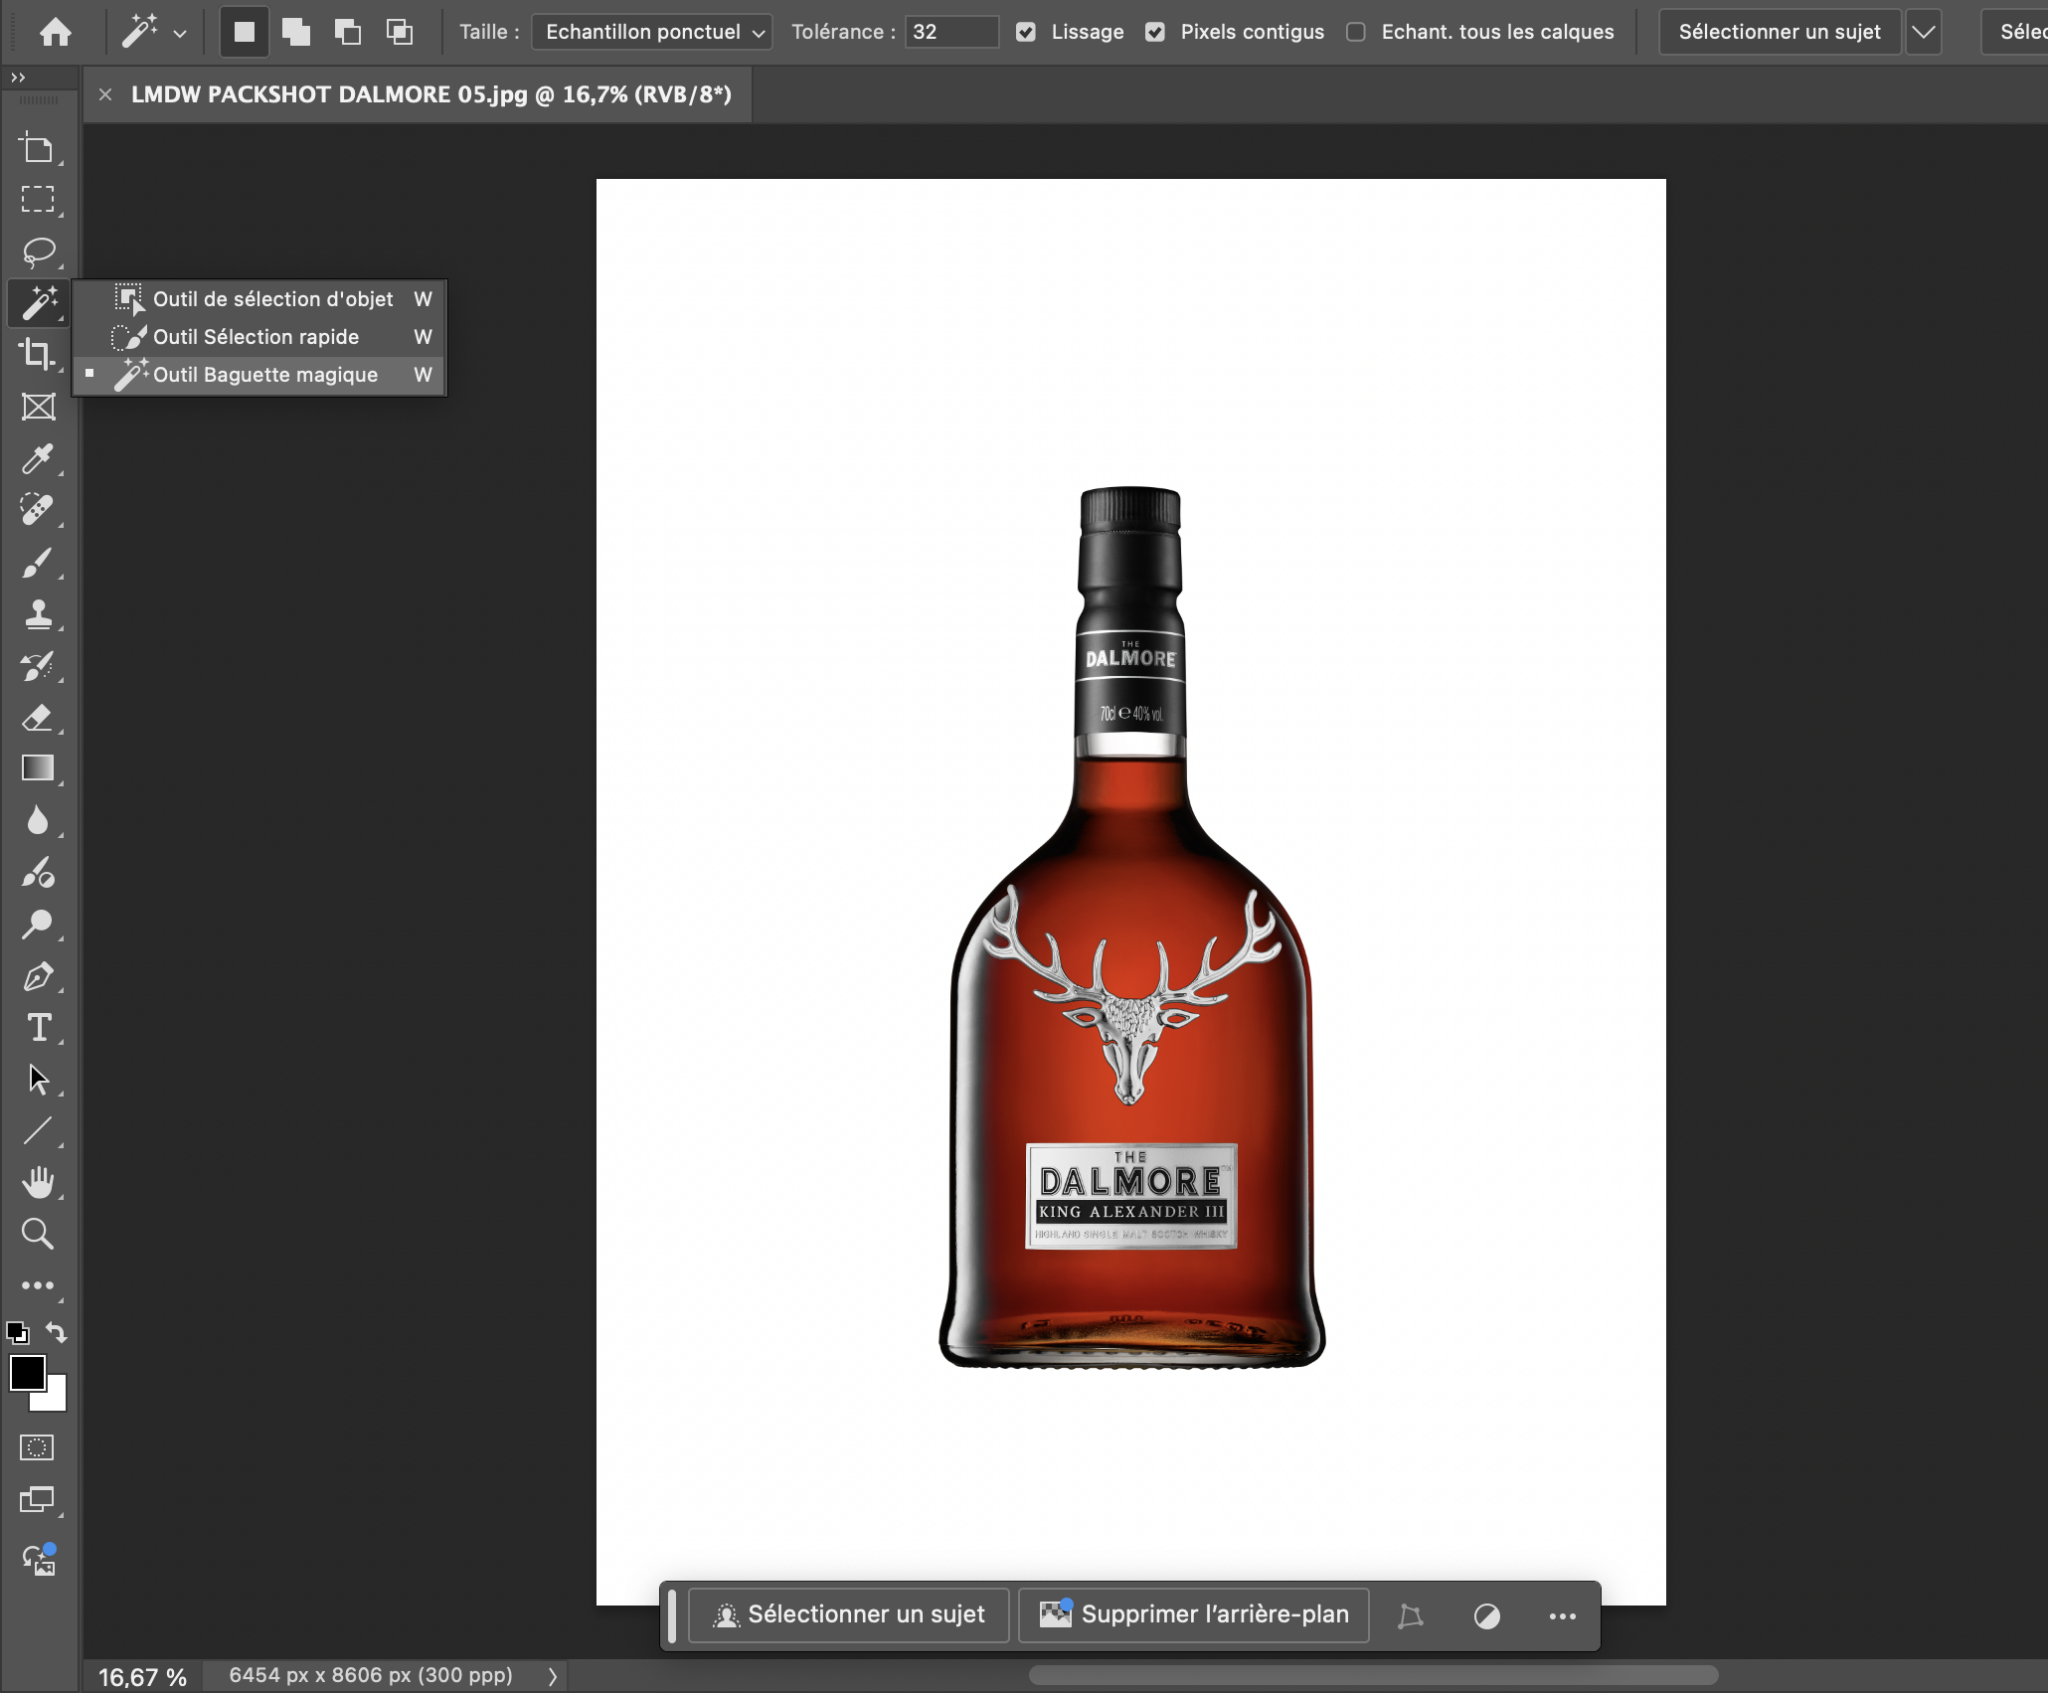Click the LMDW PACKSHOT DALMORE 05.jpg tab

click(x=431, y=94)
